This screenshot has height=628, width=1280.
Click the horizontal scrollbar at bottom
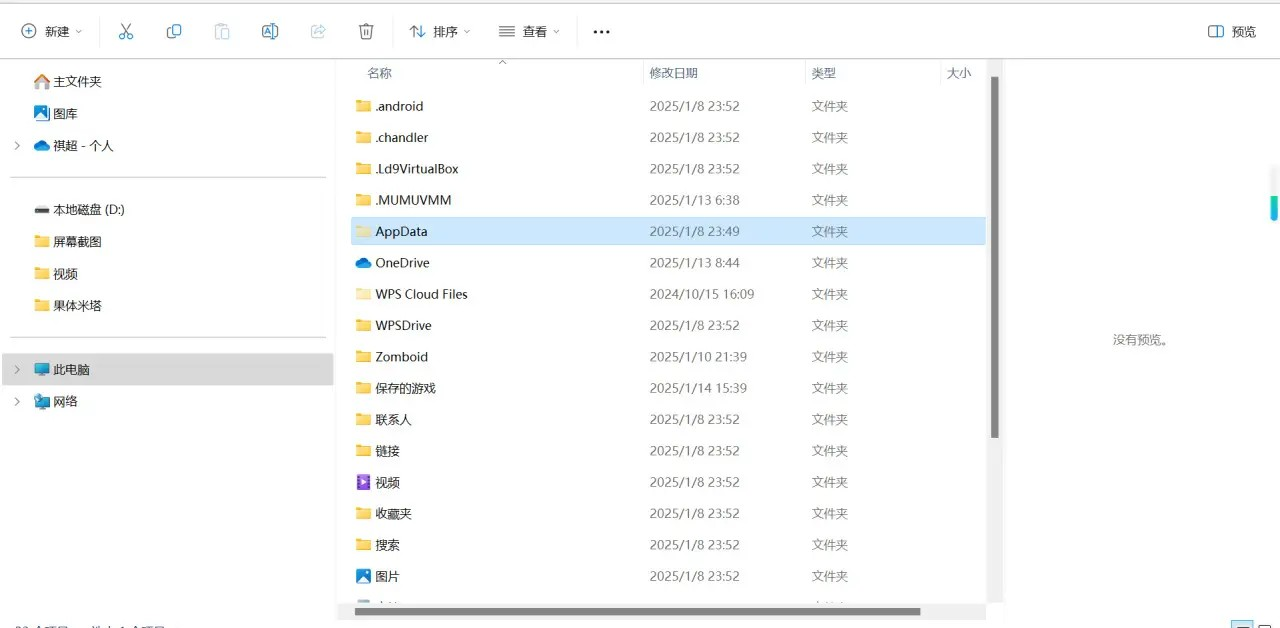[x=637, y=611]
